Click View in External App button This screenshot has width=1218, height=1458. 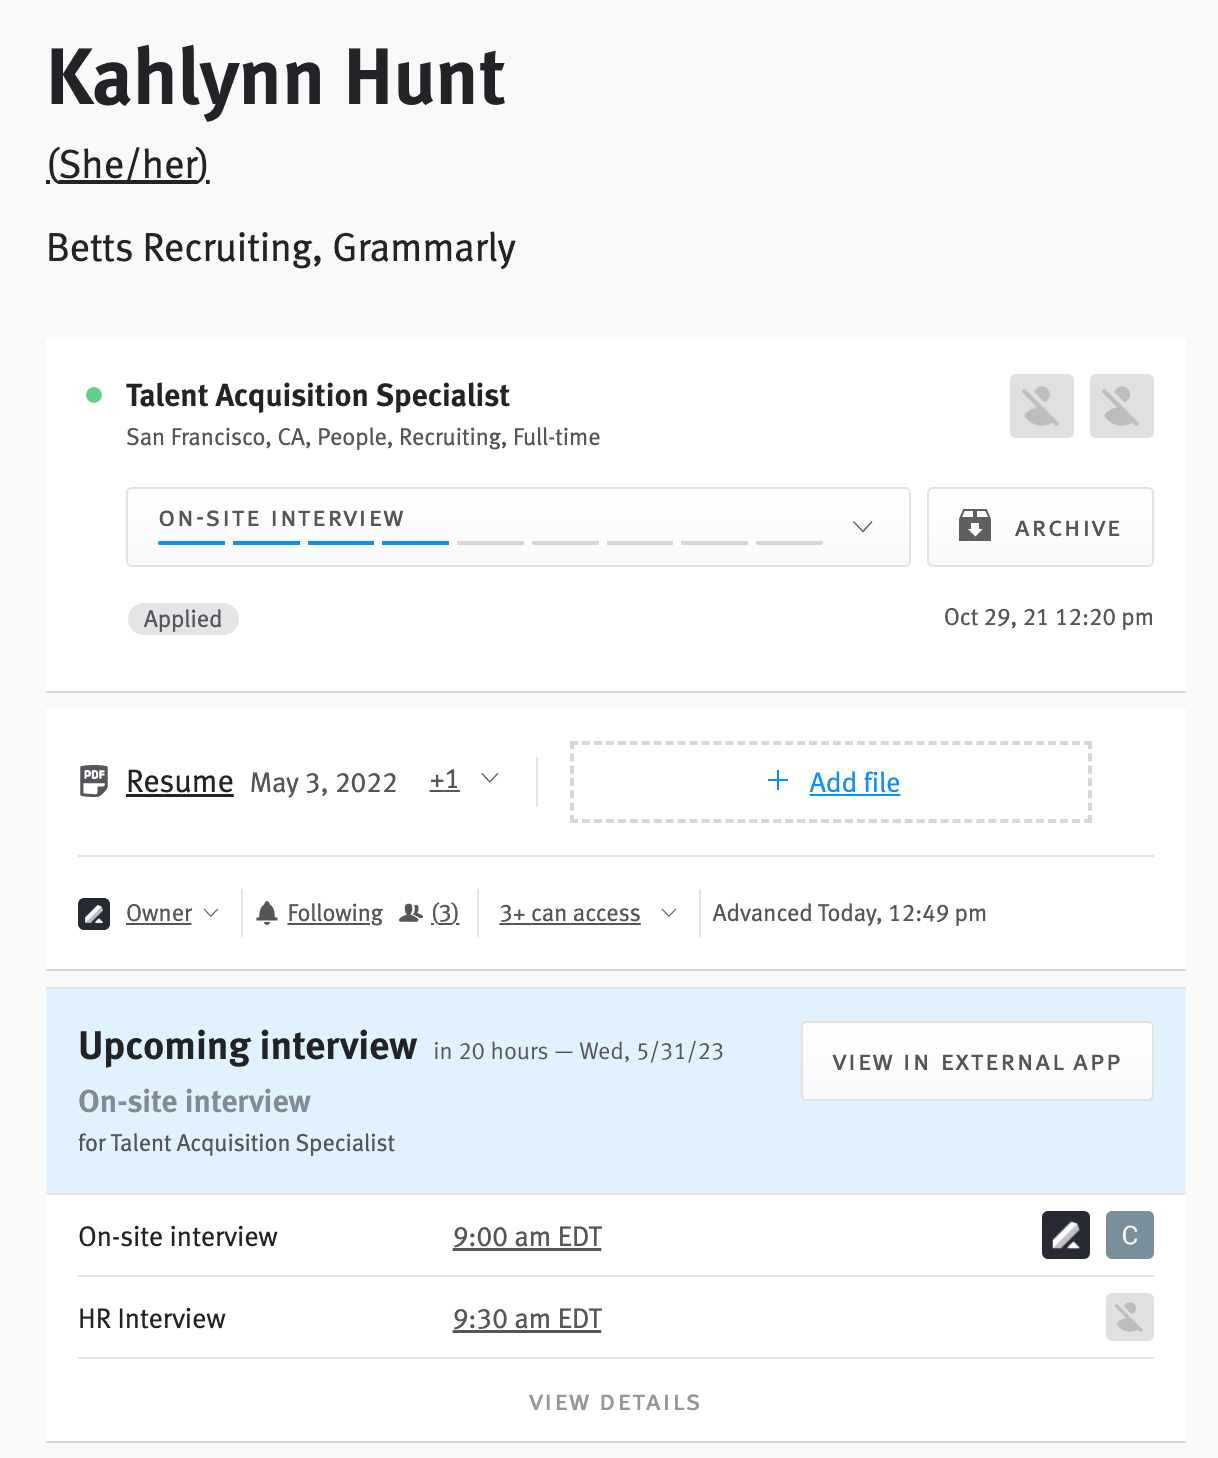(977, 1062)
